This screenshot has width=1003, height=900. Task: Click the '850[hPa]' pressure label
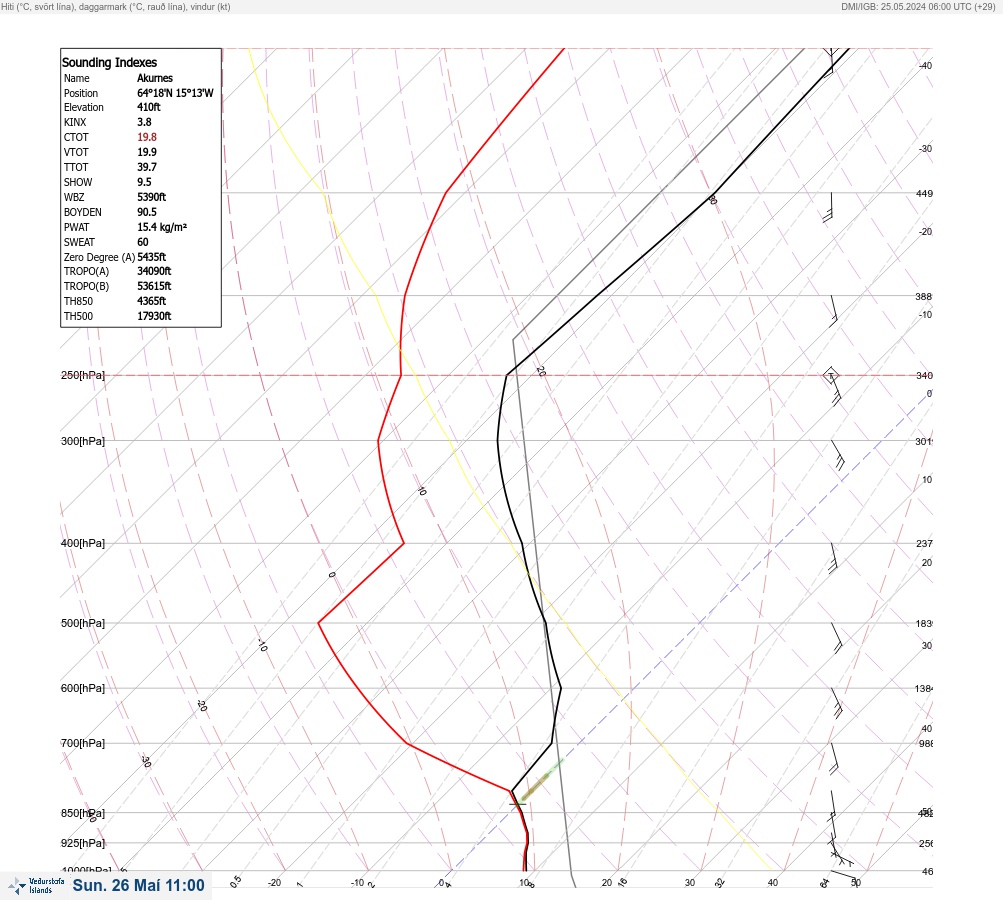[83, 813]
